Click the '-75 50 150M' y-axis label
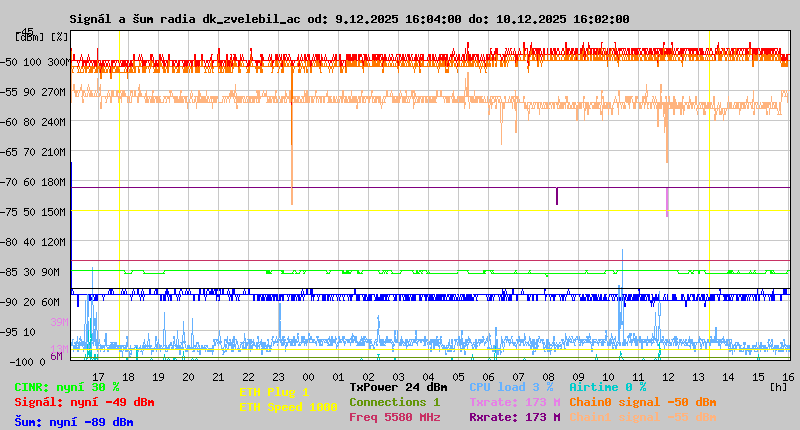 click(x=34, y=212)
